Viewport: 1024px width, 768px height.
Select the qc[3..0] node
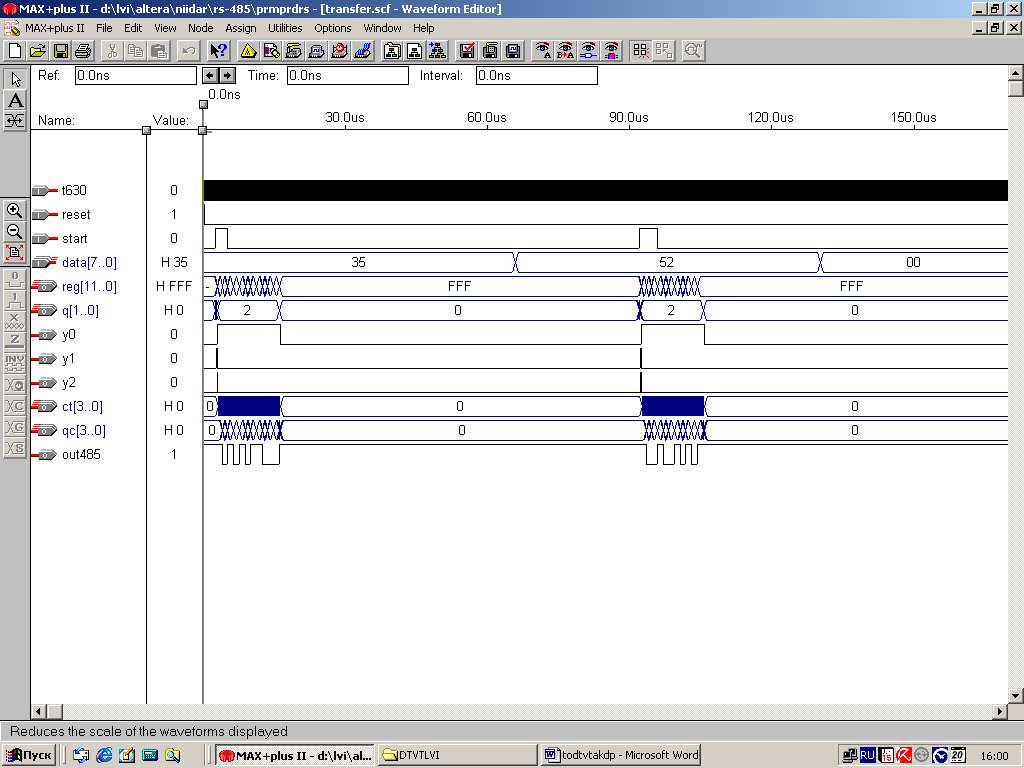[84, 430]
